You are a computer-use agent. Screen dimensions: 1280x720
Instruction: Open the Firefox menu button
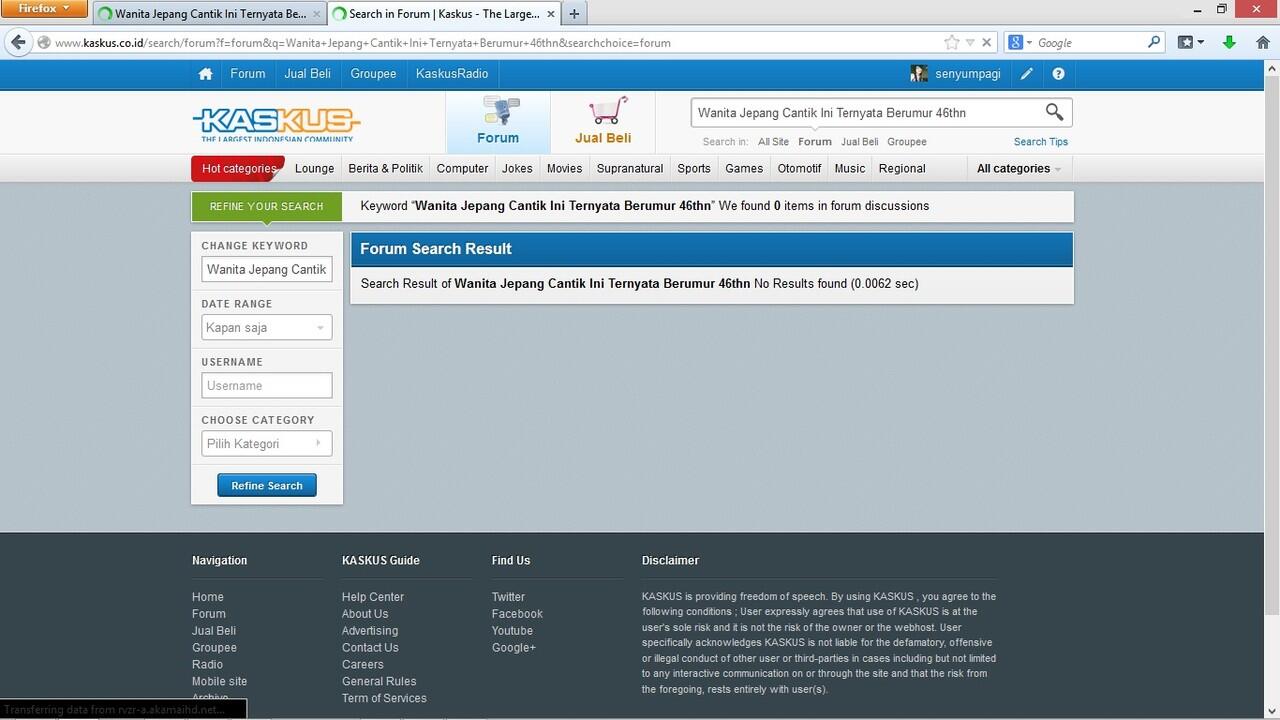click(x=45, y=9)
